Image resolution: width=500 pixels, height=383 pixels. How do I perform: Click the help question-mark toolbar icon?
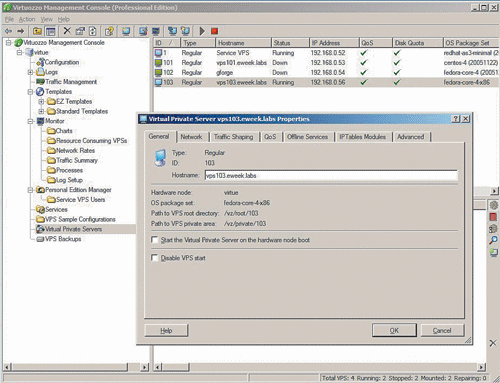pos(109,31)
